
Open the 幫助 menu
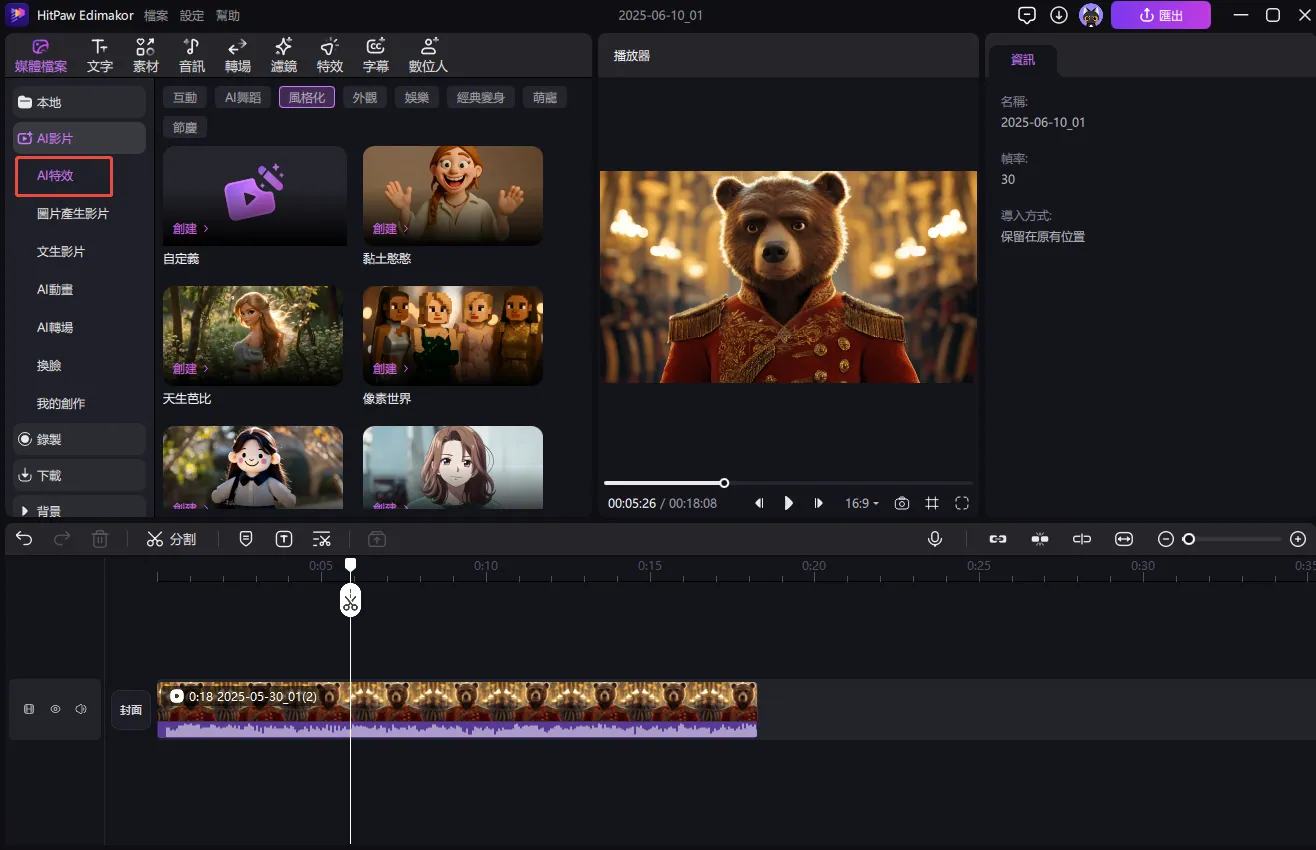228,15
